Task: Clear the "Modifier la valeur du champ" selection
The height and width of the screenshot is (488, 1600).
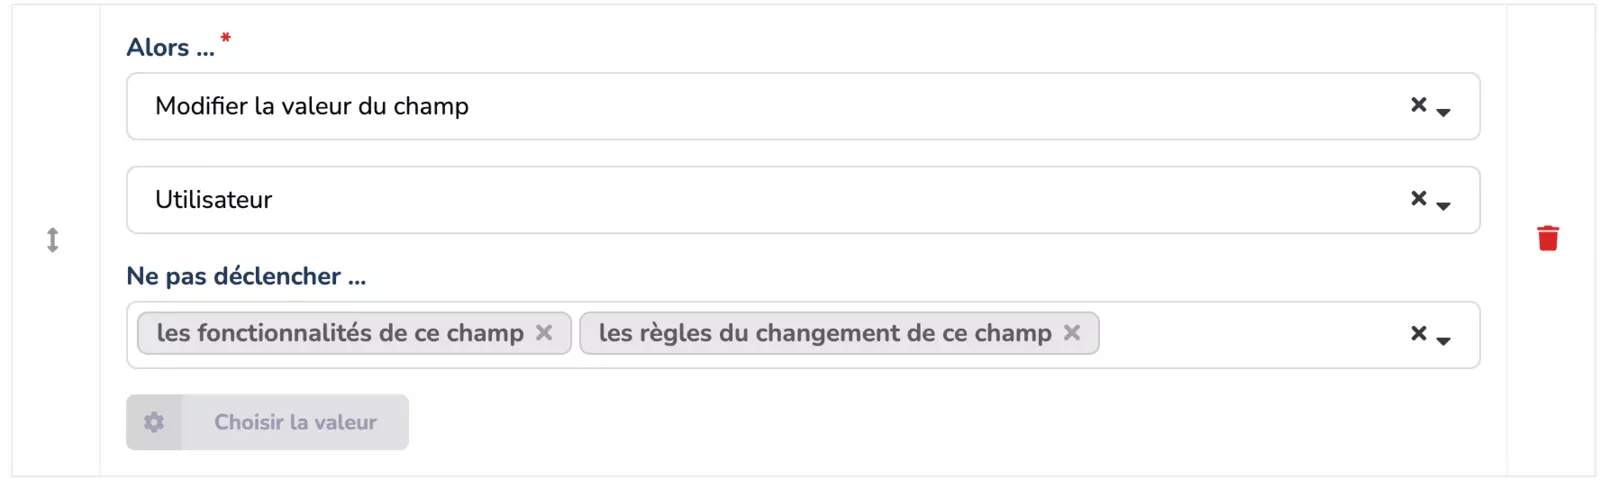Action: click(1418, 105)
